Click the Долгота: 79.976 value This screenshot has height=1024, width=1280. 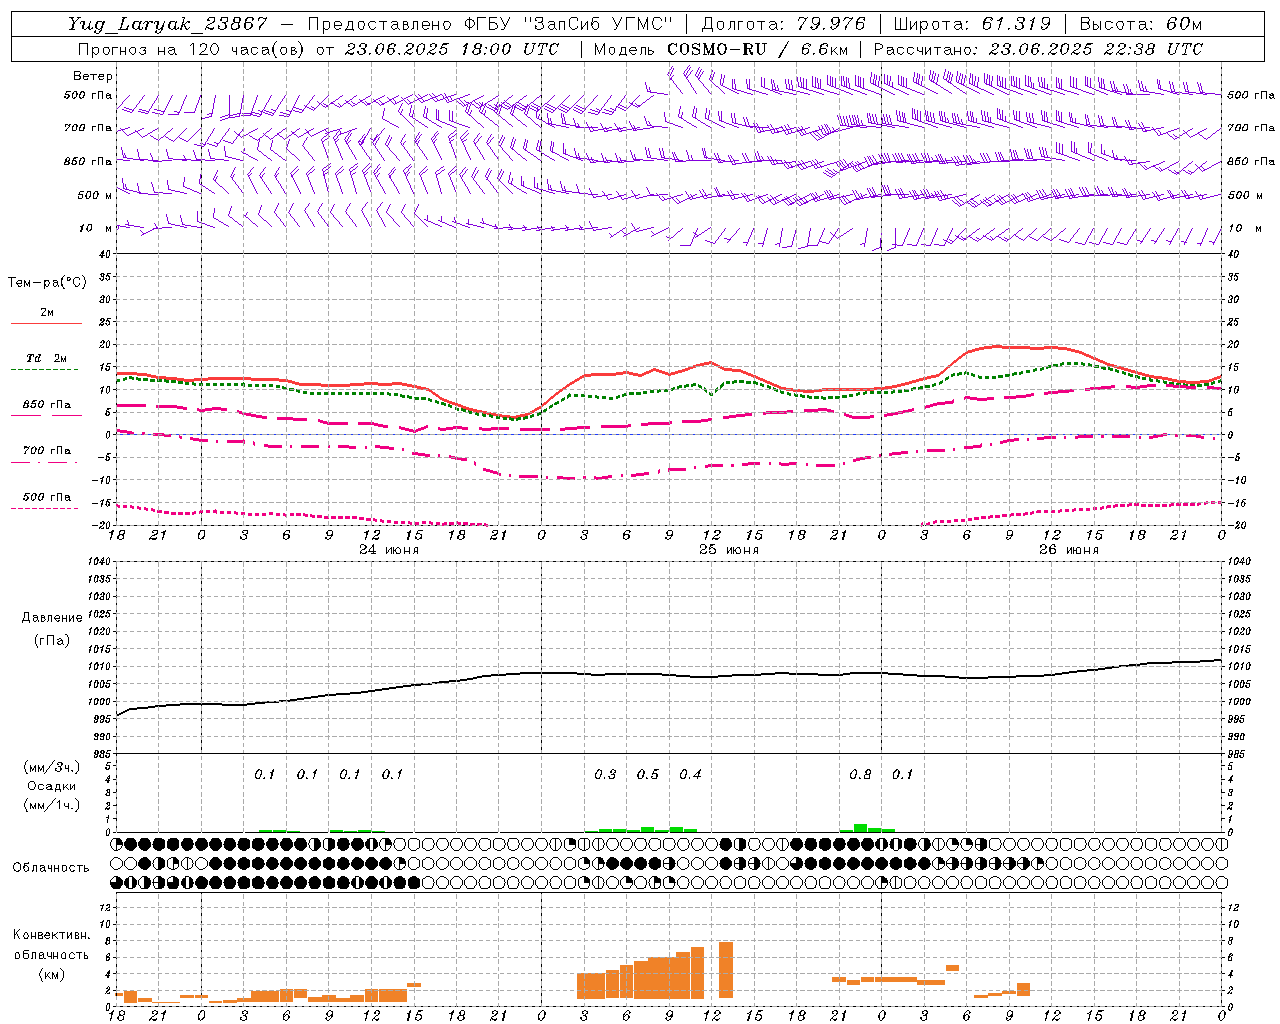click(x=784, y=24)
